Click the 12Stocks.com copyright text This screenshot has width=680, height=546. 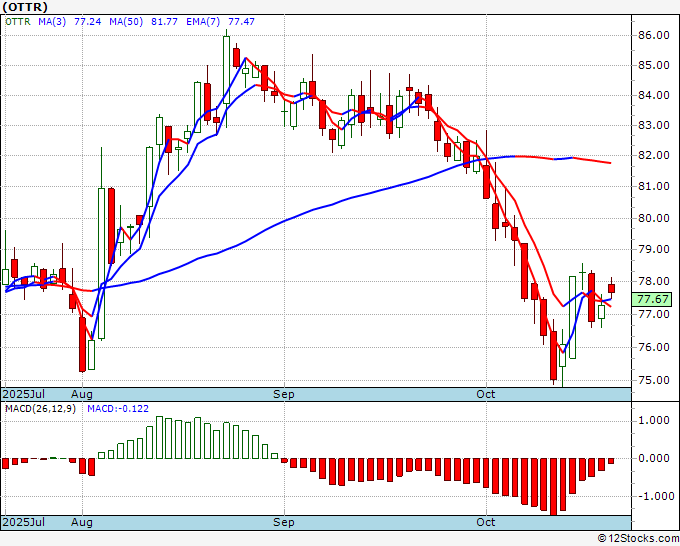638,538
